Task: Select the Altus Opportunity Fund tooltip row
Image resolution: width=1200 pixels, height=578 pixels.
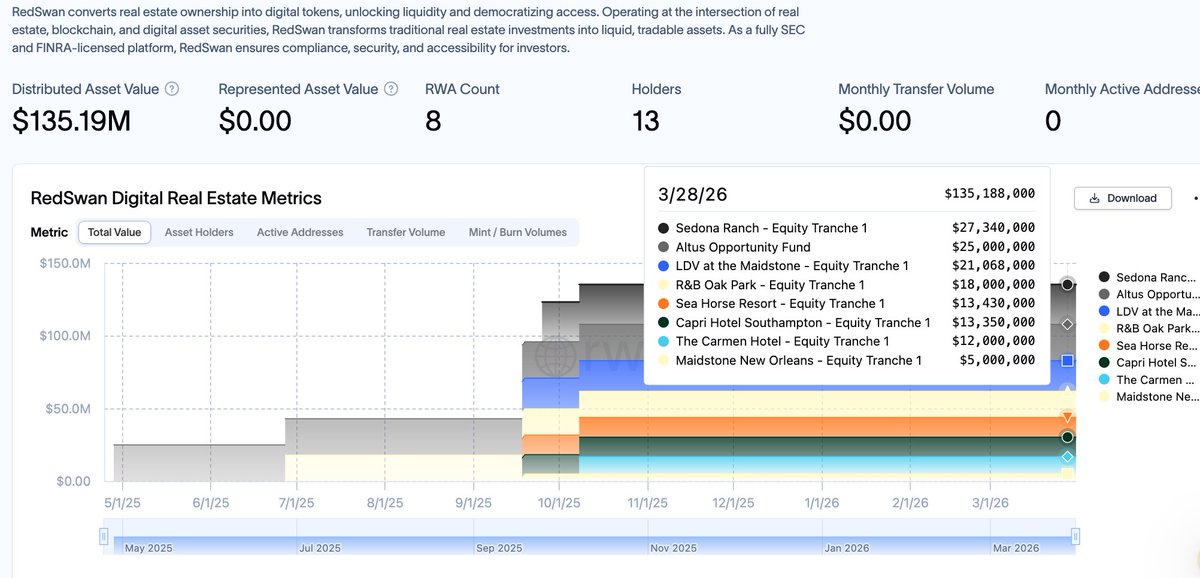Action: [x=847, y=247]
